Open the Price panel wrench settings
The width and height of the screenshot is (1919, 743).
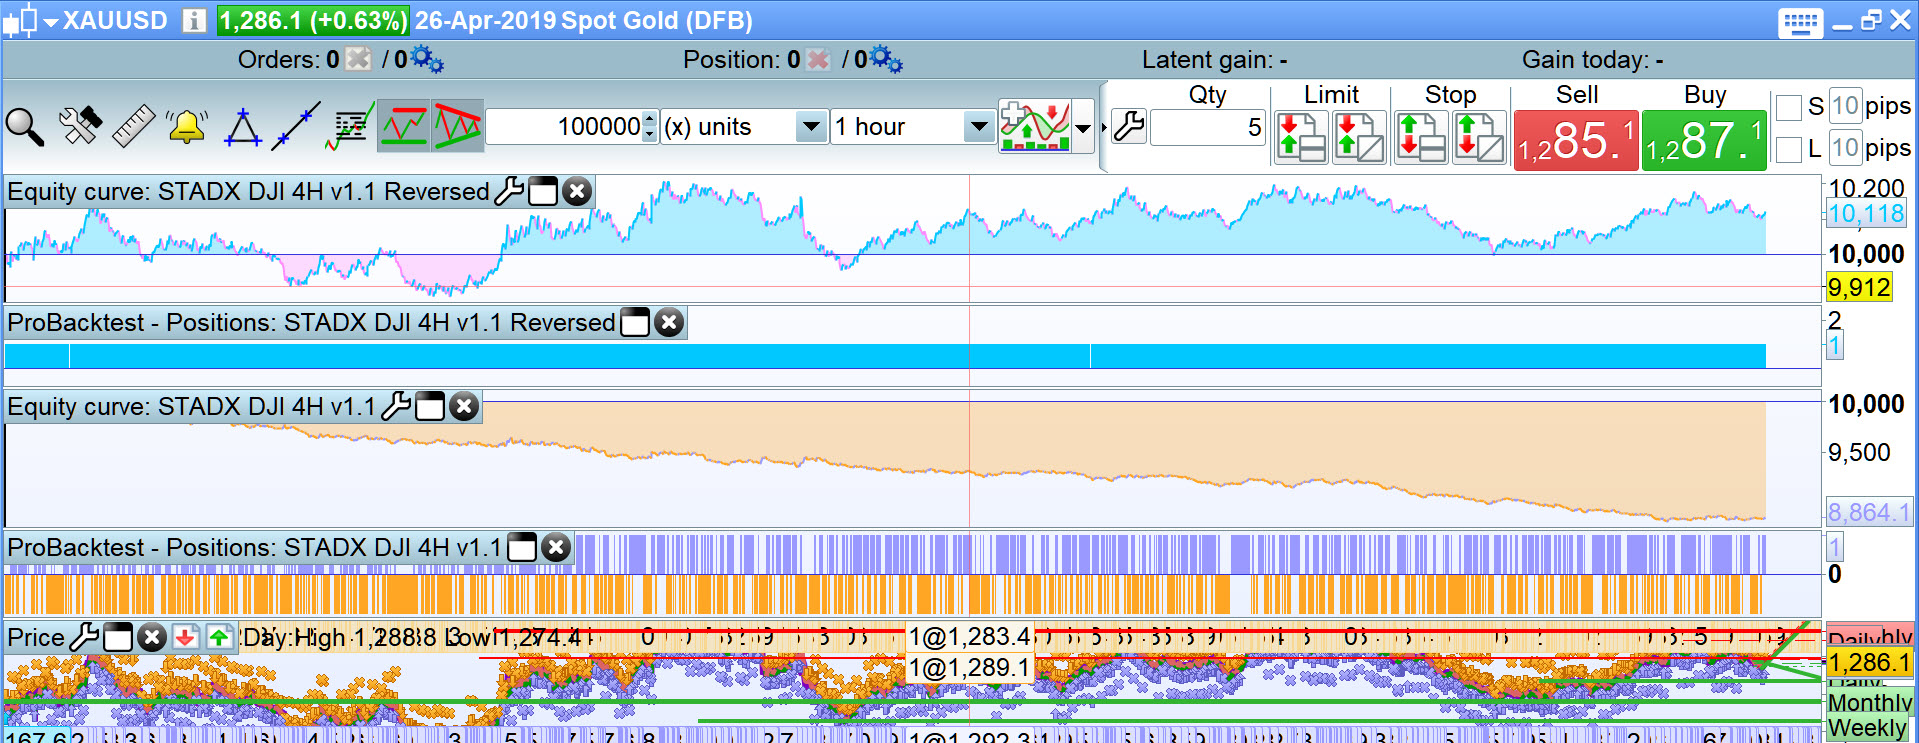(x=84, y=637)
